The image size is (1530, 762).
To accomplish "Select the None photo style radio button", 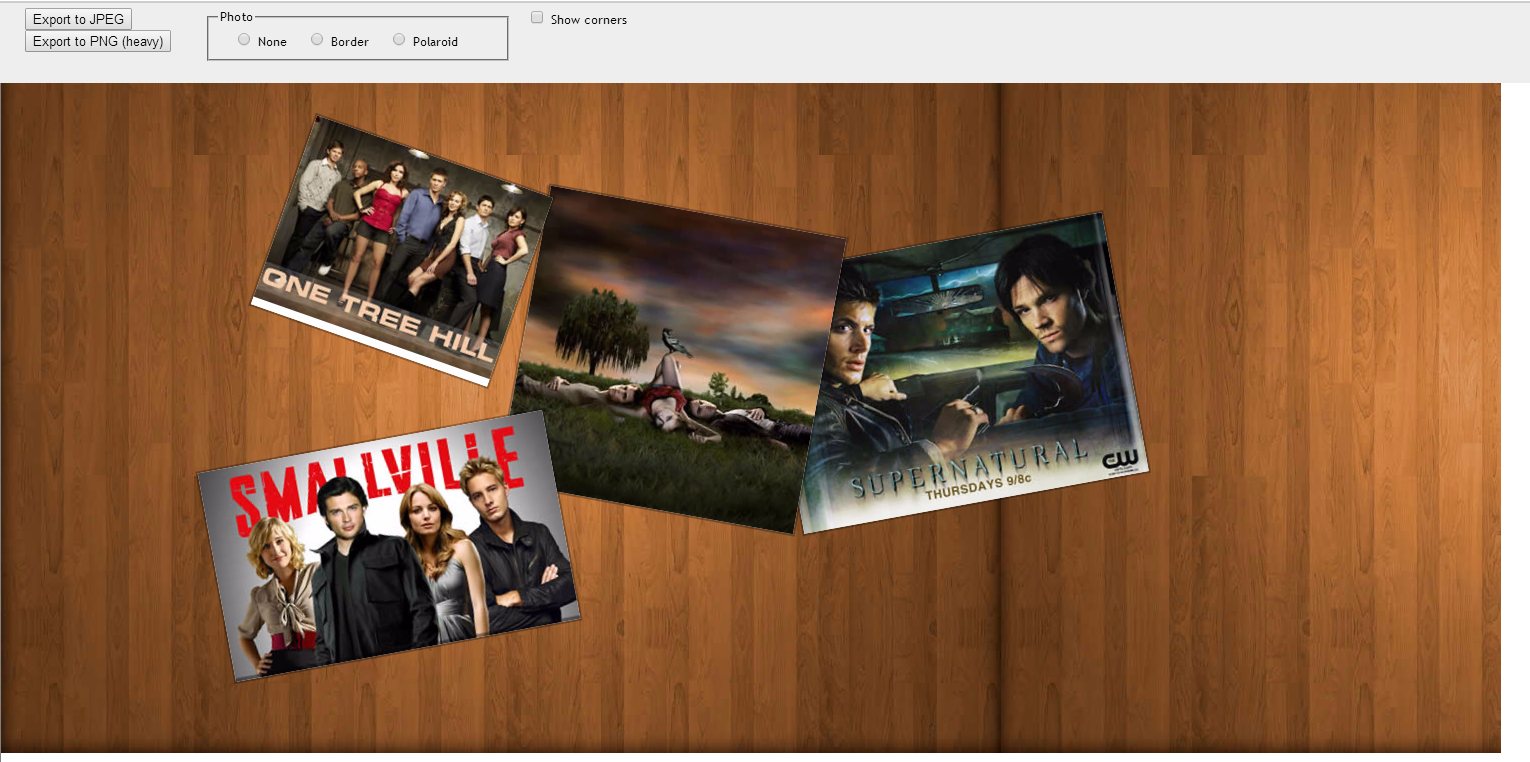I will [244, 40].
